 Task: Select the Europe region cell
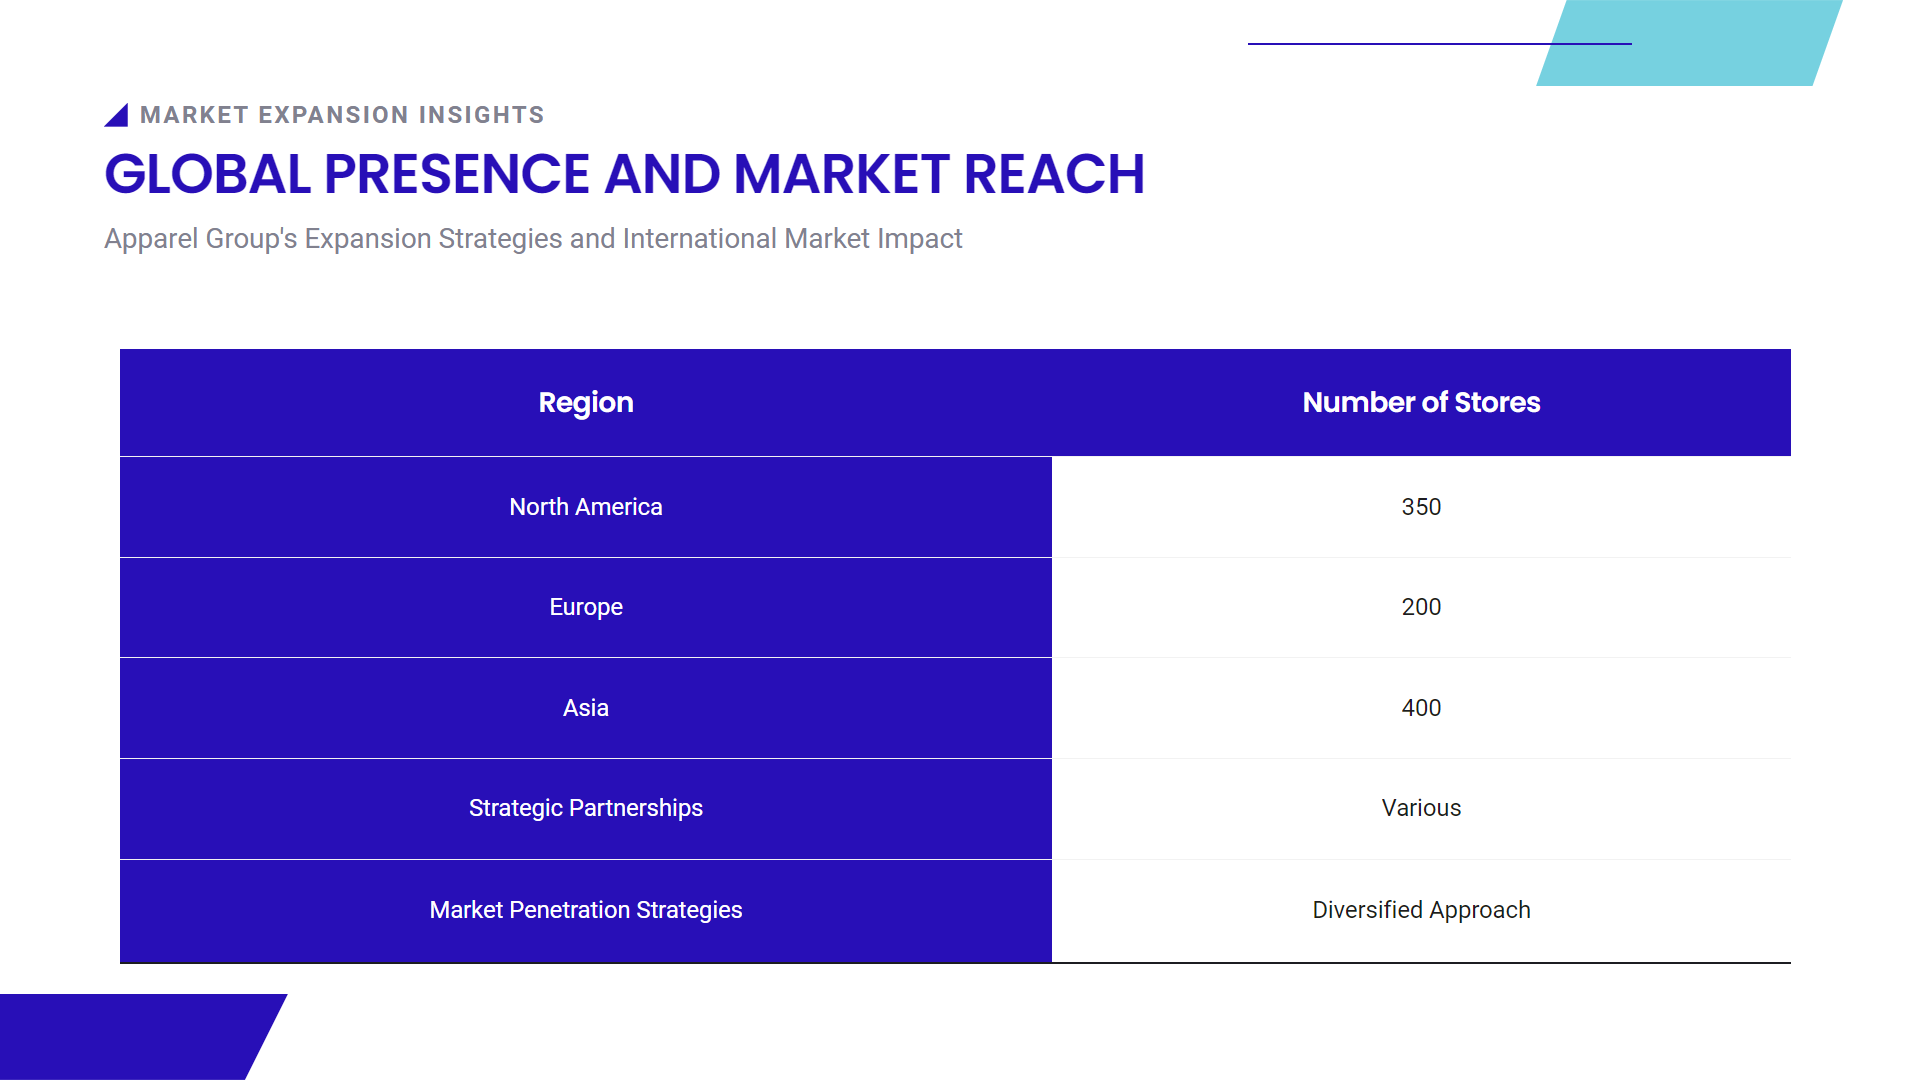click(x=585, y=607)
